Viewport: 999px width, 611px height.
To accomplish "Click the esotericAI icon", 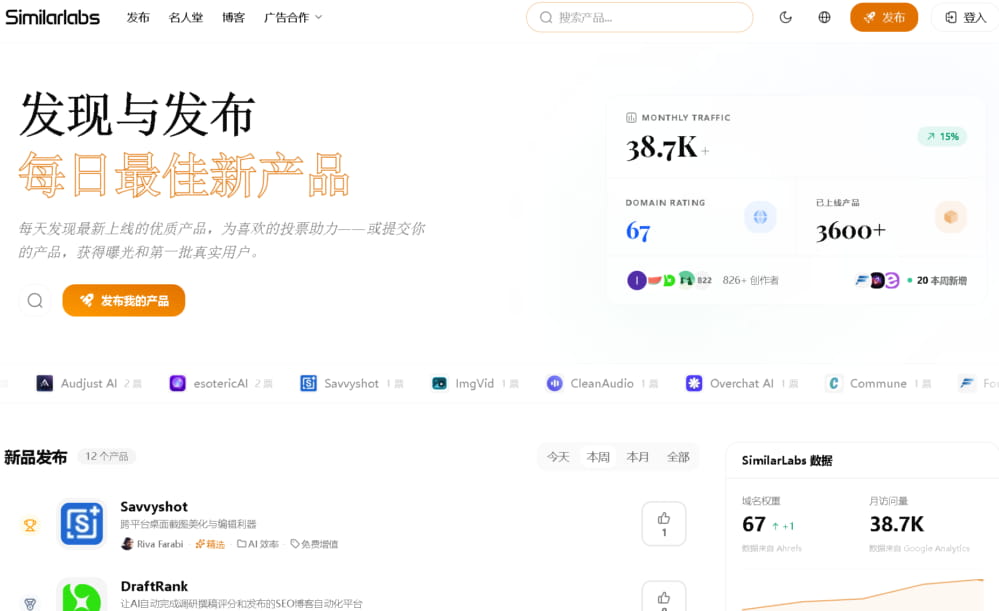I will point(178,384).
